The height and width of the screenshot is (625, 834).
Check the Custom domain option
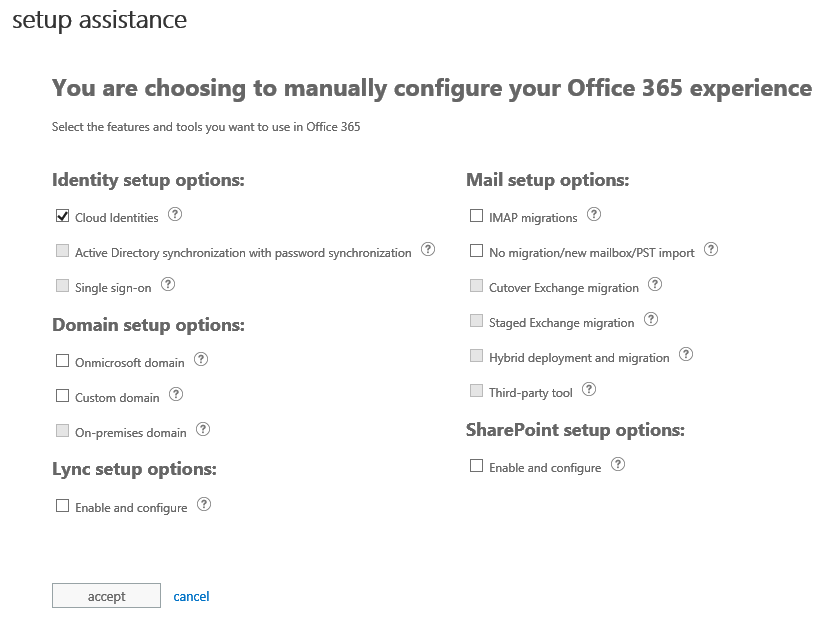pyautogui.click(x=63, y=396)
